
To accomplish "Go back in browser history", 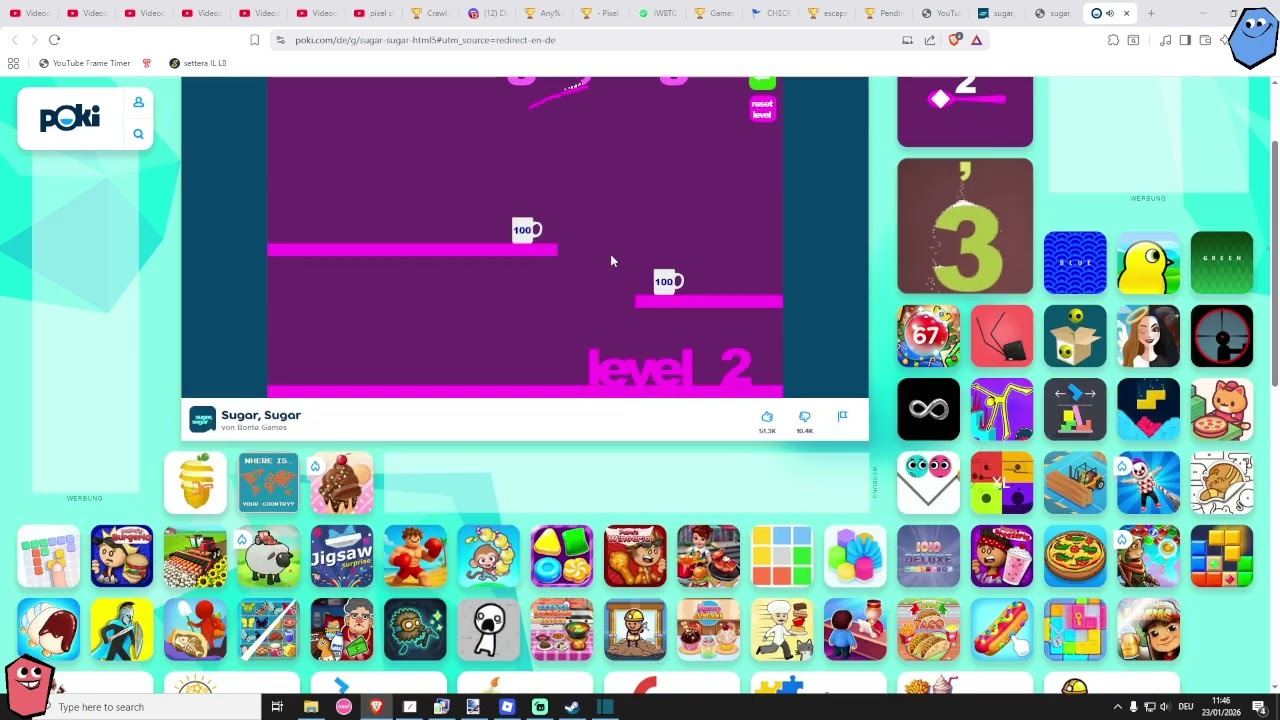I will (14, 40).
